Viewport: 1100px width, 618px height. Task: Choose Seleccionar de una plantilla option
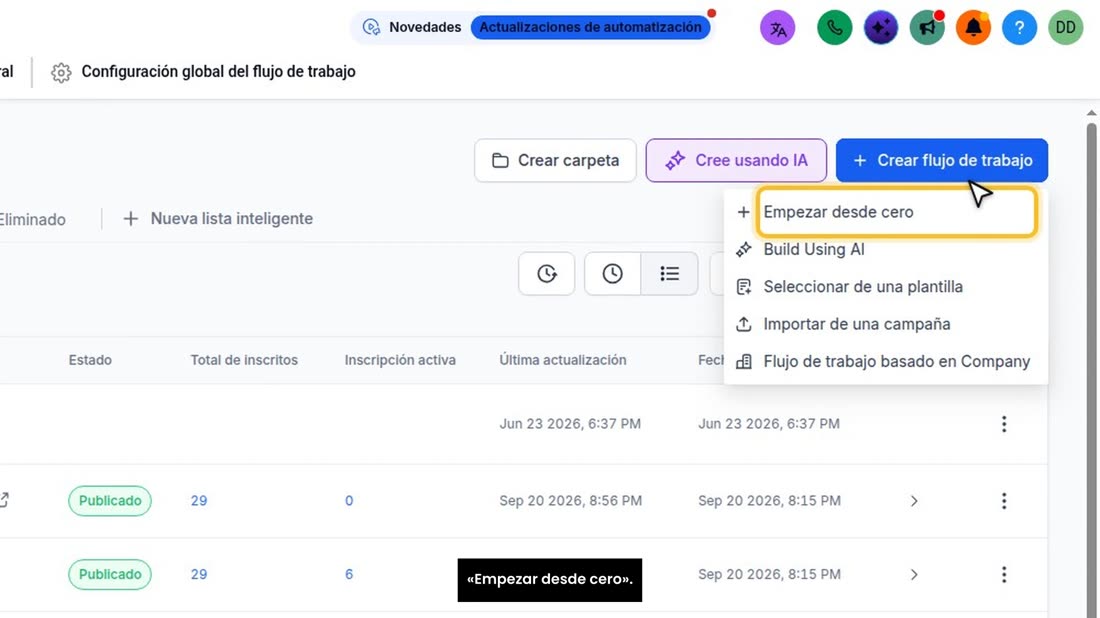(885, 287)
